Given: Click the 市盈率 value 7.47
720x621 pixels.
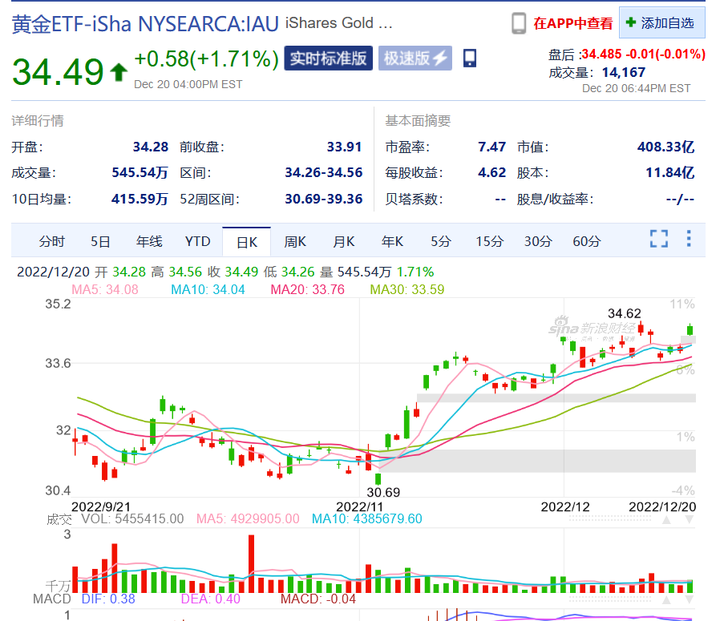Looking at the screenshot, I should click(x=492, y=147).
